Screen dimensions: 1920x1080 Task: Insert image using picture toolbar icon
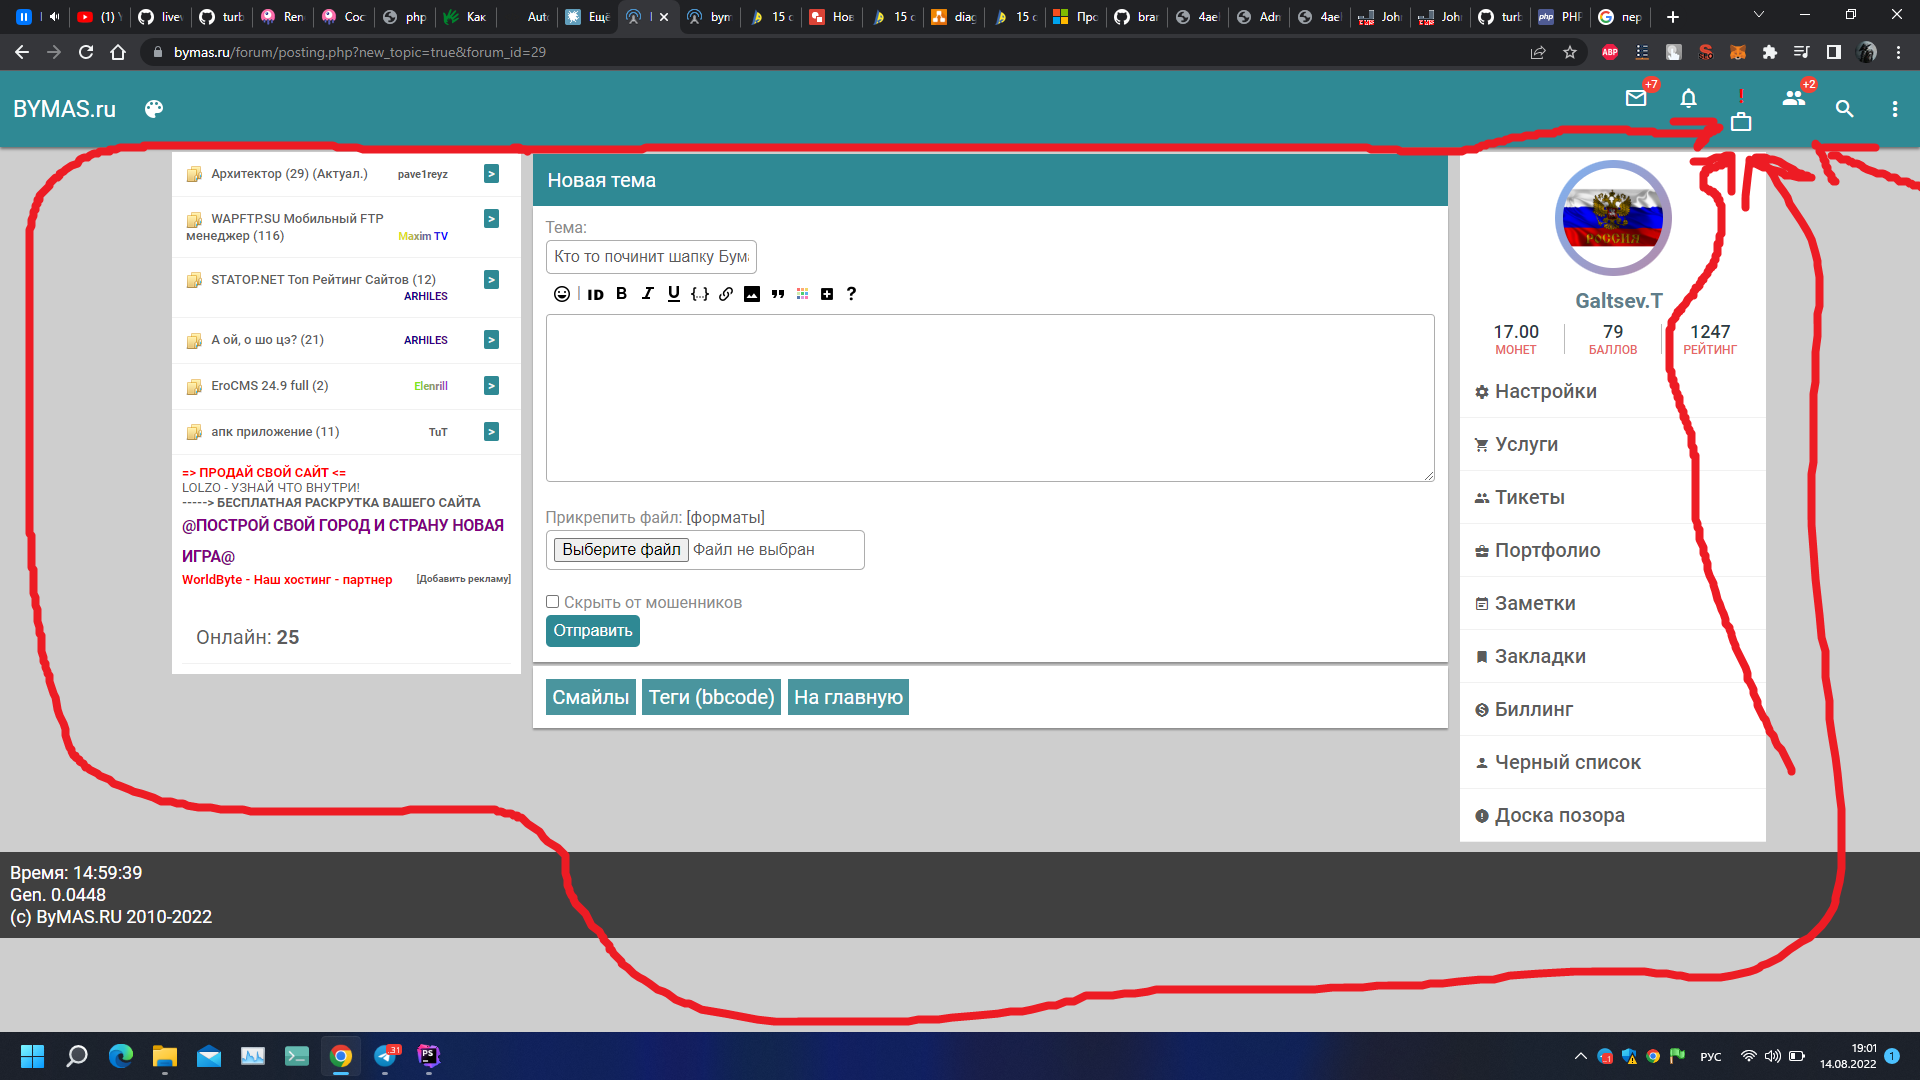coord(752,294)
